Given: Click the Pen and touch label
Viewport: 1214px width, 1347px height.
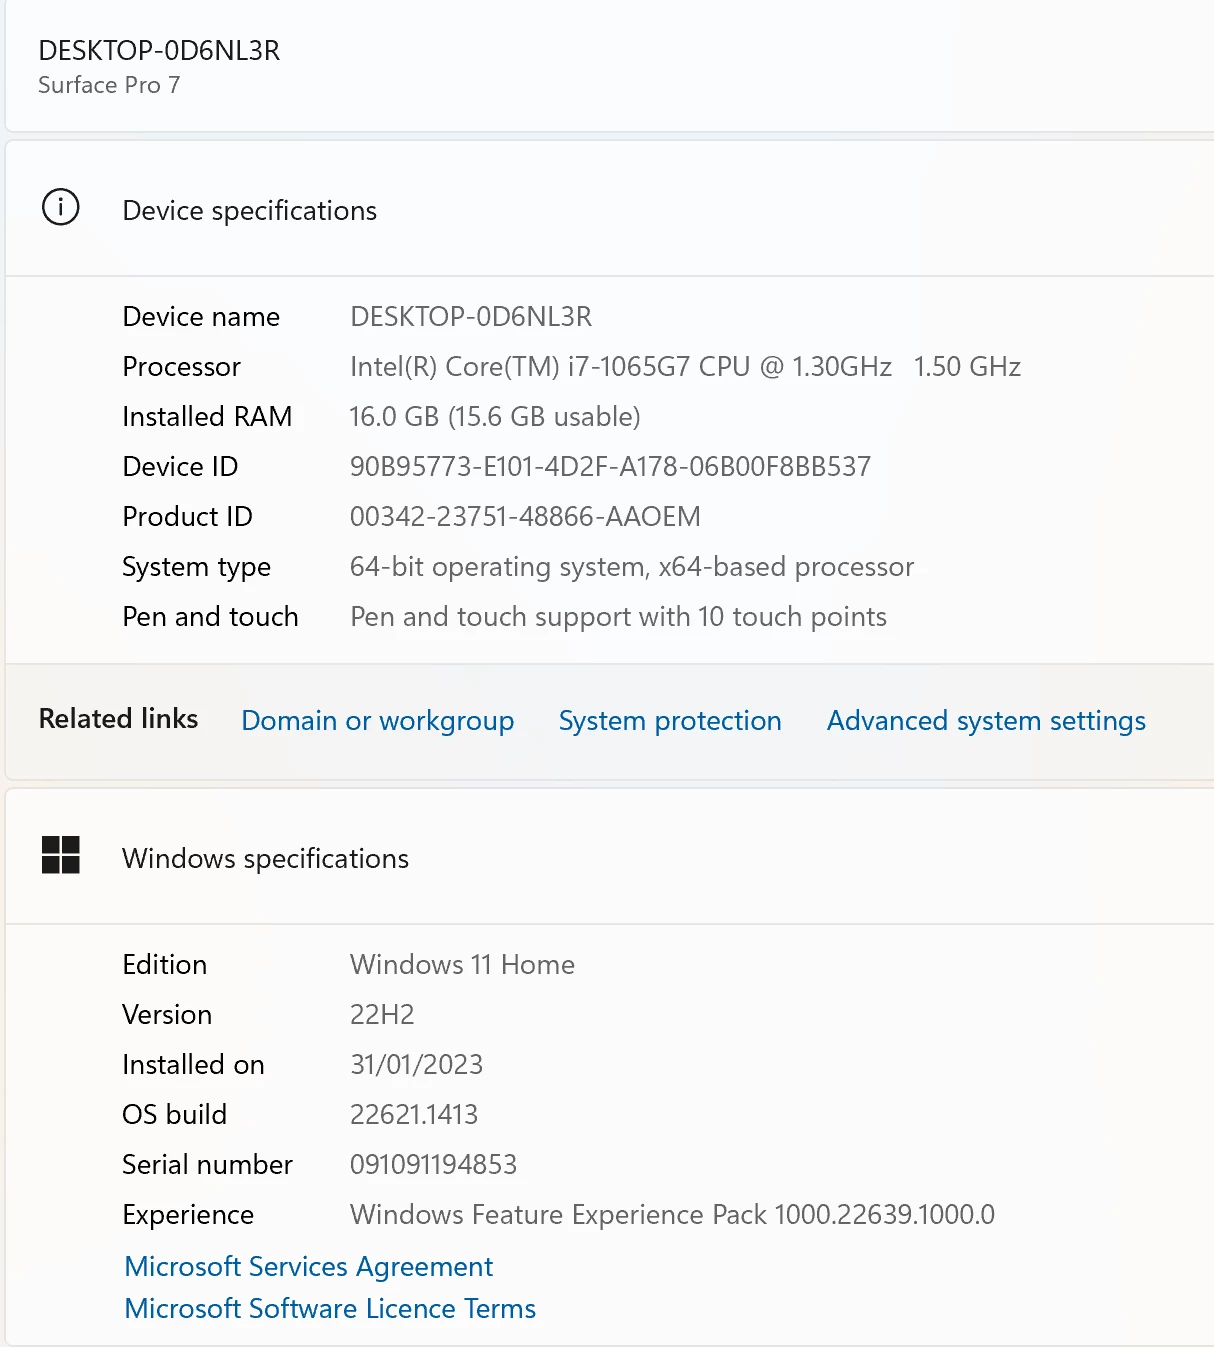Looking at the screenshot, I should coord(210,616).
